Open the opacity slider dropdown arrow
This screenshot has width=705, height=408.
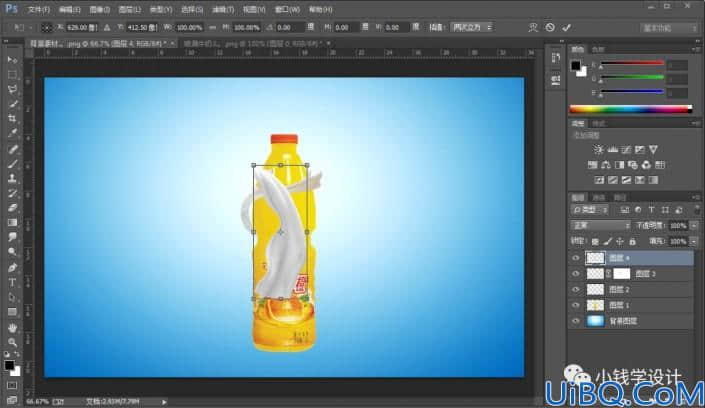point(694,225)
